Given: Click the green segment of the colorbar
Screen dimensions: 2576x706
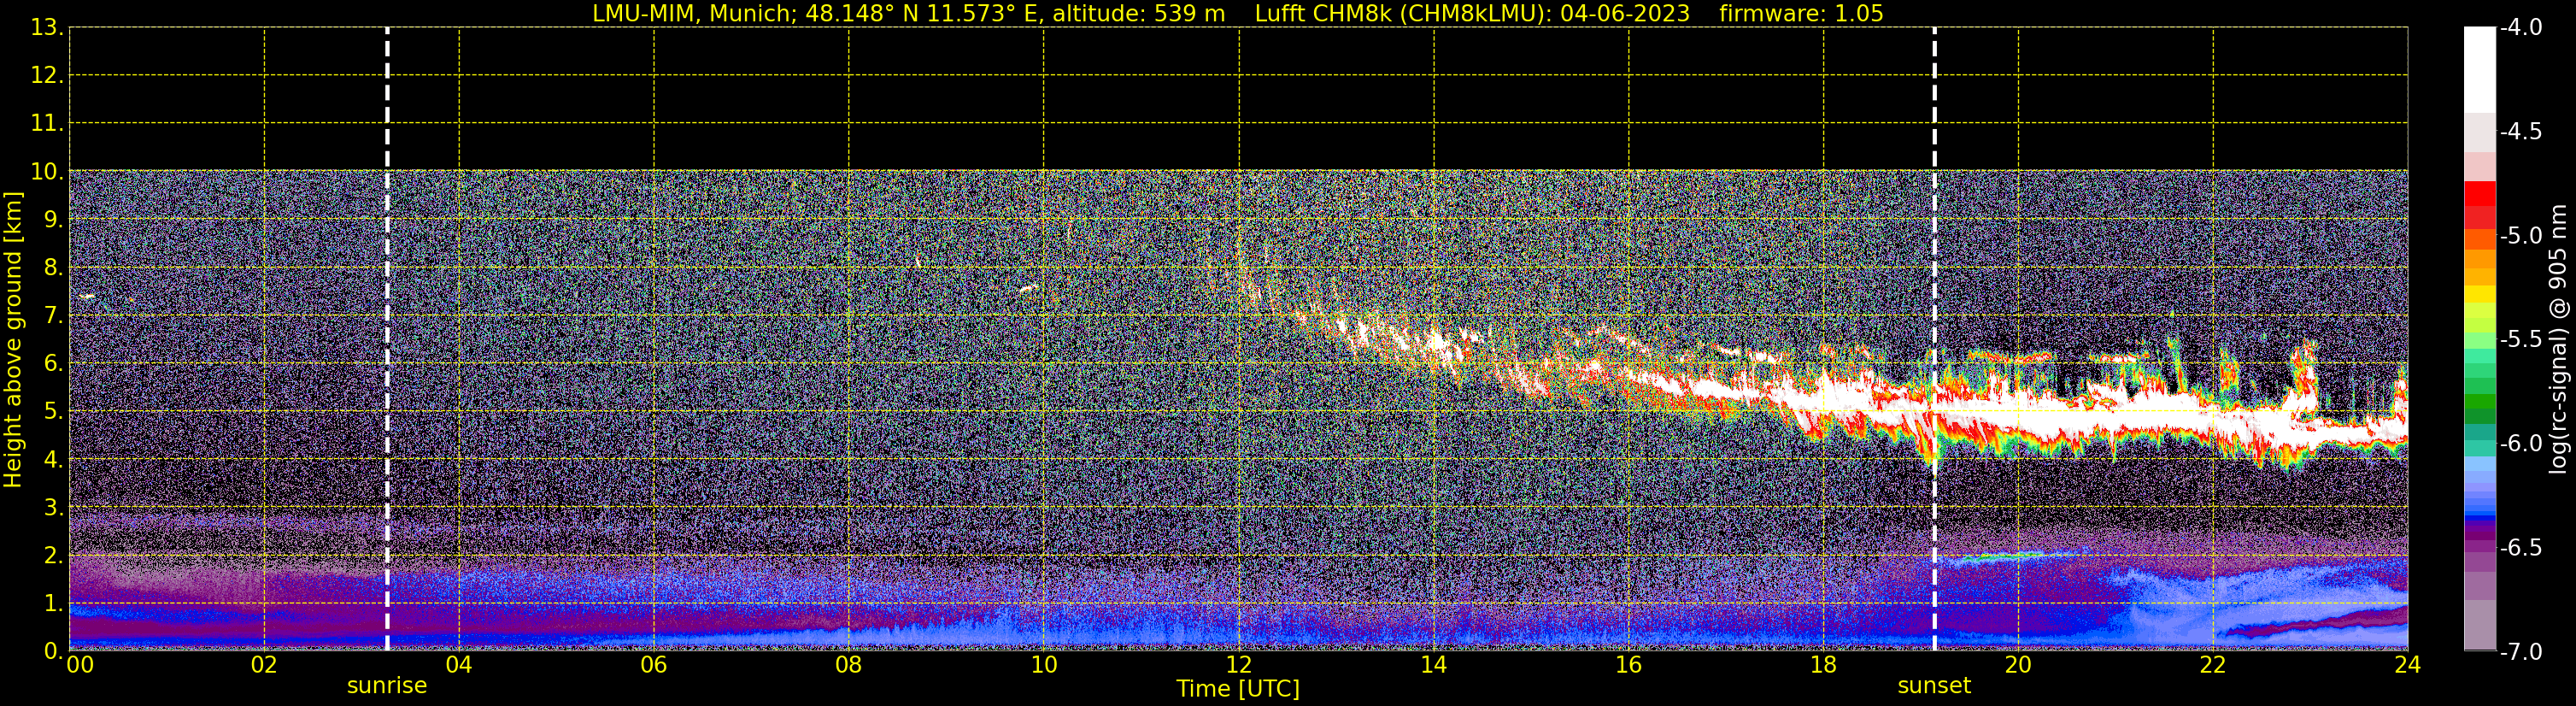Looking at the screenshot, I should (x=2480, y=402).
